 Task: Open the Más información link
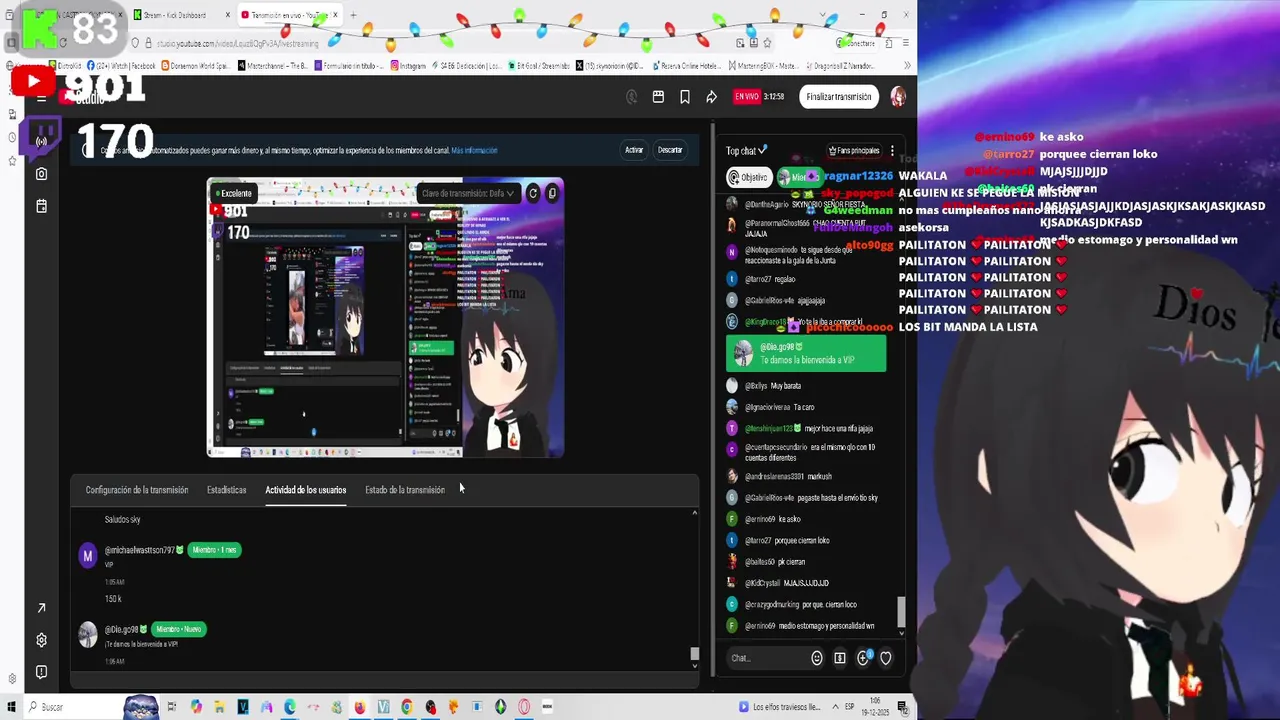tap(474, 150)
